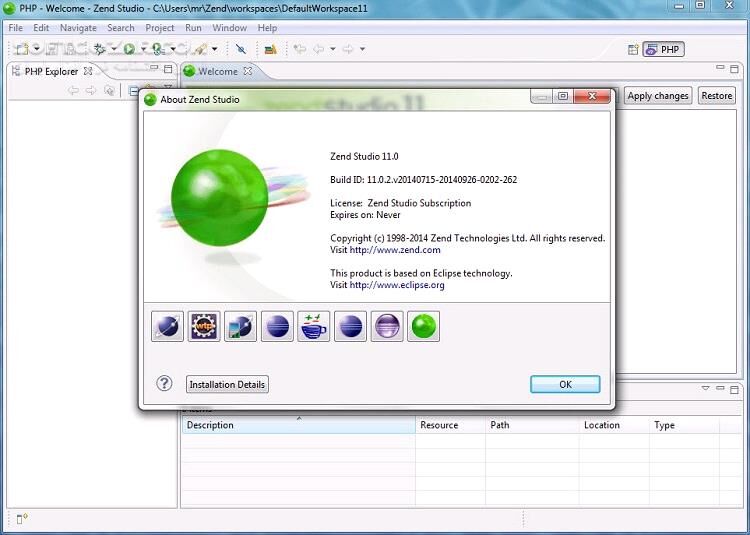Click the Installation Details button
750x535 pixels.
pyautogui.click(x=227, y=384)
